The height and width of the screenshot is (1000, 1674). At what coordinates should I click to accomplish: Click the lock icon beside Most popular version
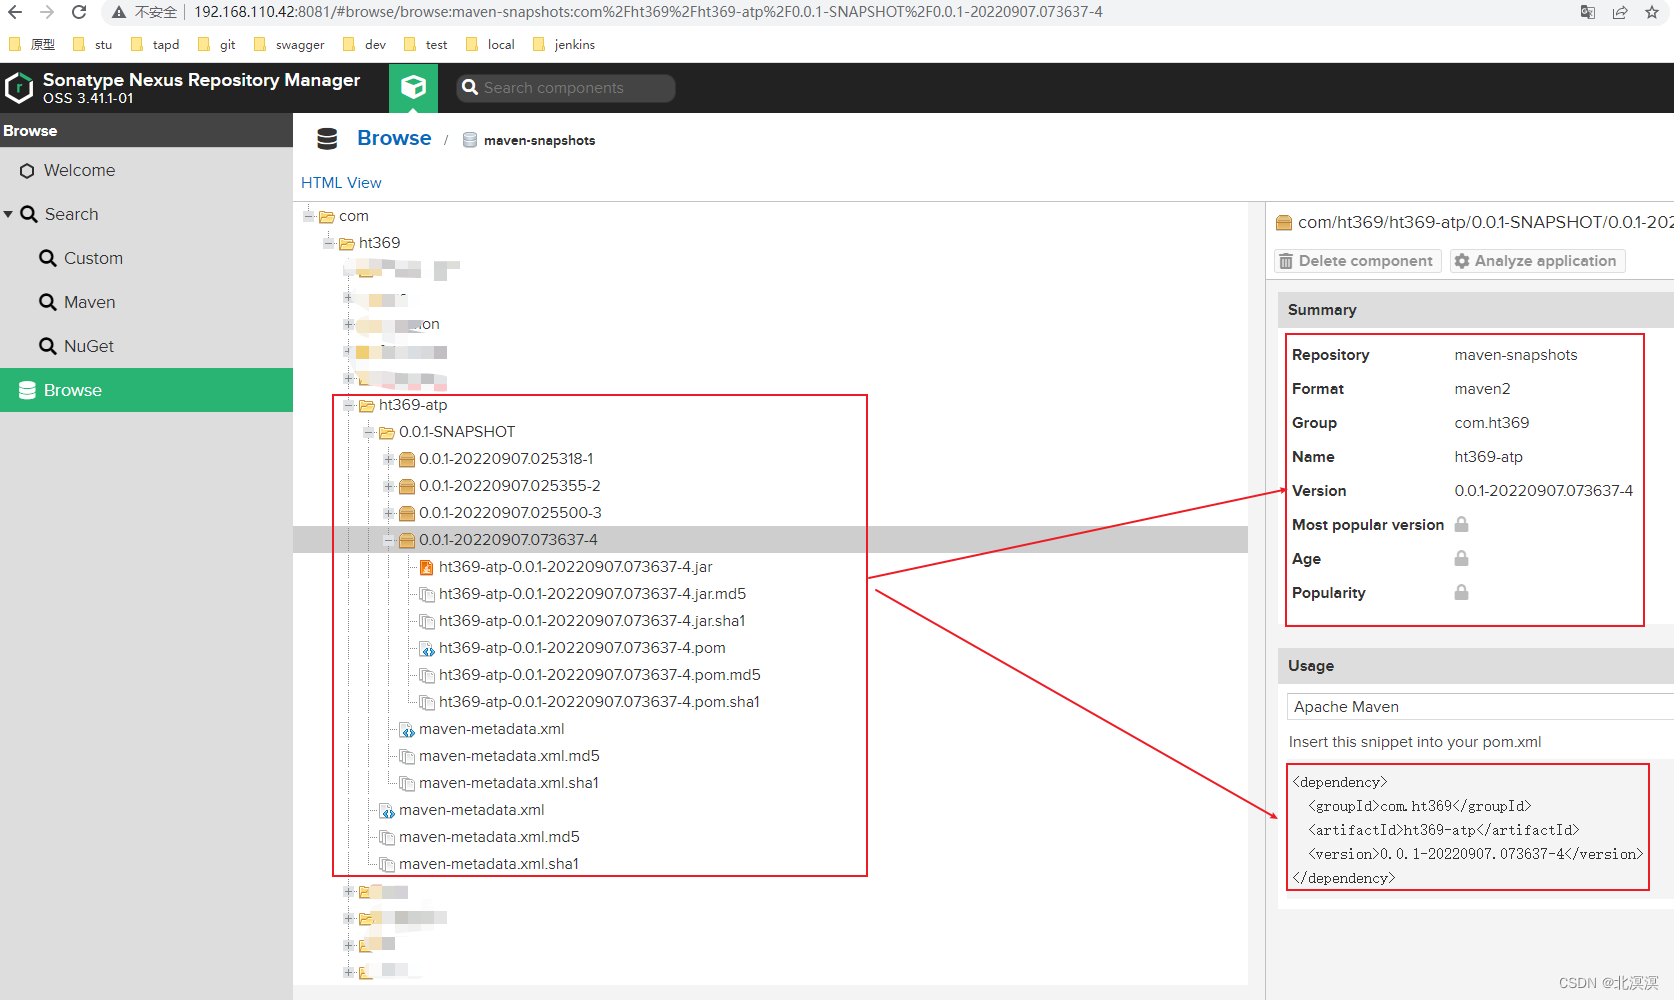[1461, 524]
